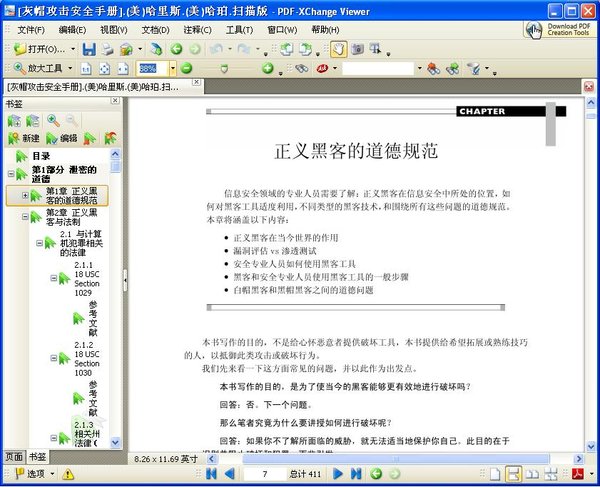Click the zoom-in magnifier in bookmarks panel
Image resolution: width=600 pixels, height=487 pixels.
pos(53,120)
